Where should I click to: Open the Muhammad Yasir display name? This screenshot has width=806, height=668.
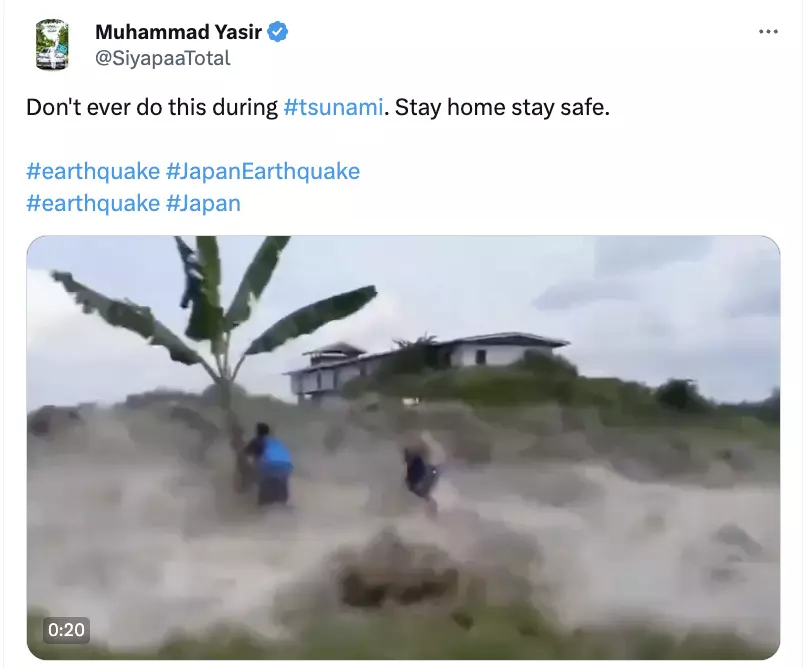[x=178, y=32]
